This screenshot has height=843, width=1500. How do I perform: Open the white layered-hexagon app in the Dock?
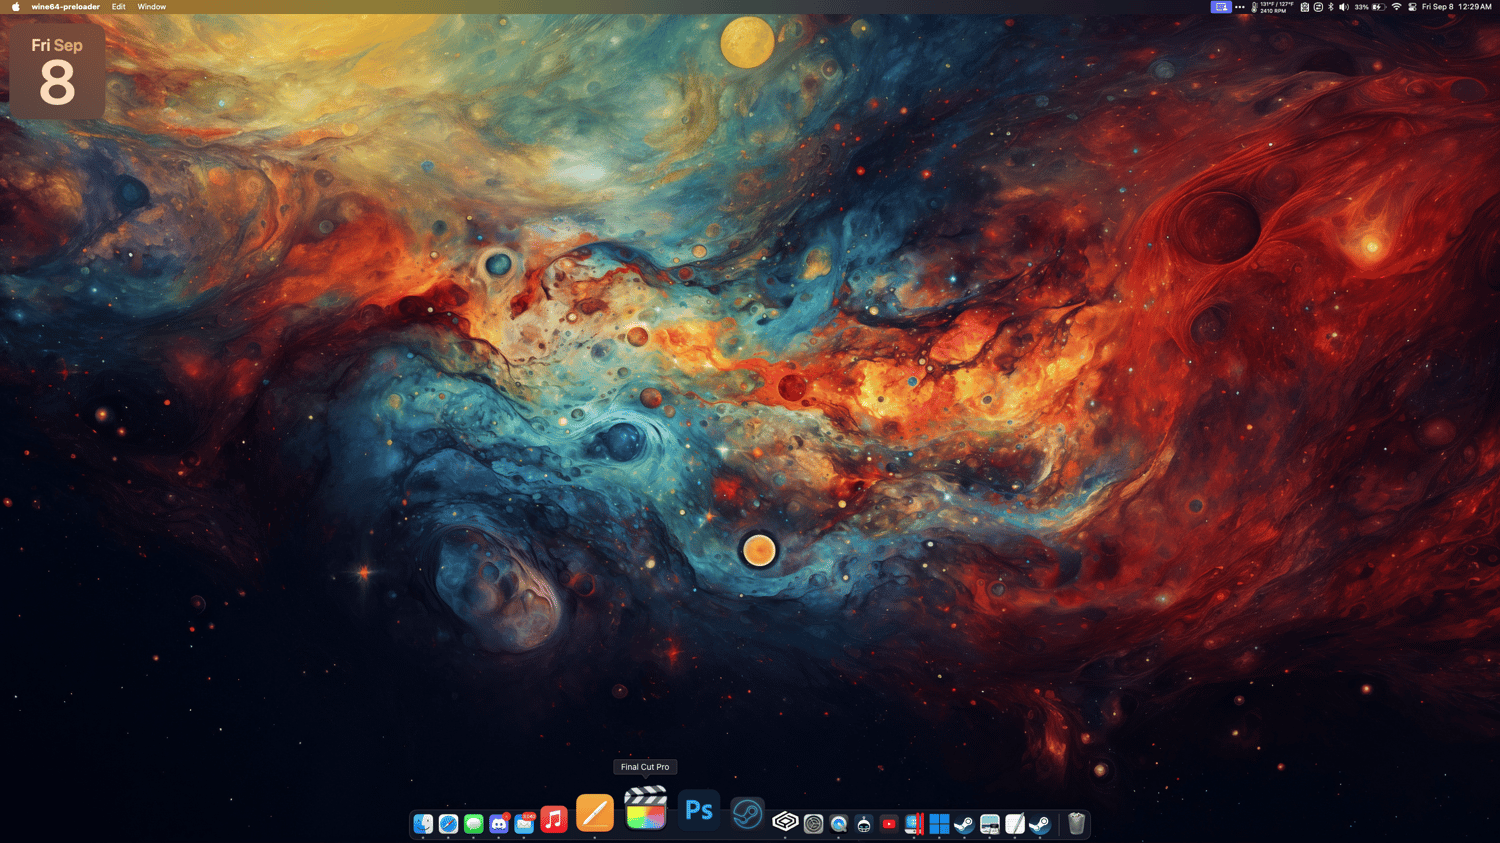click(x=786, y=822)
